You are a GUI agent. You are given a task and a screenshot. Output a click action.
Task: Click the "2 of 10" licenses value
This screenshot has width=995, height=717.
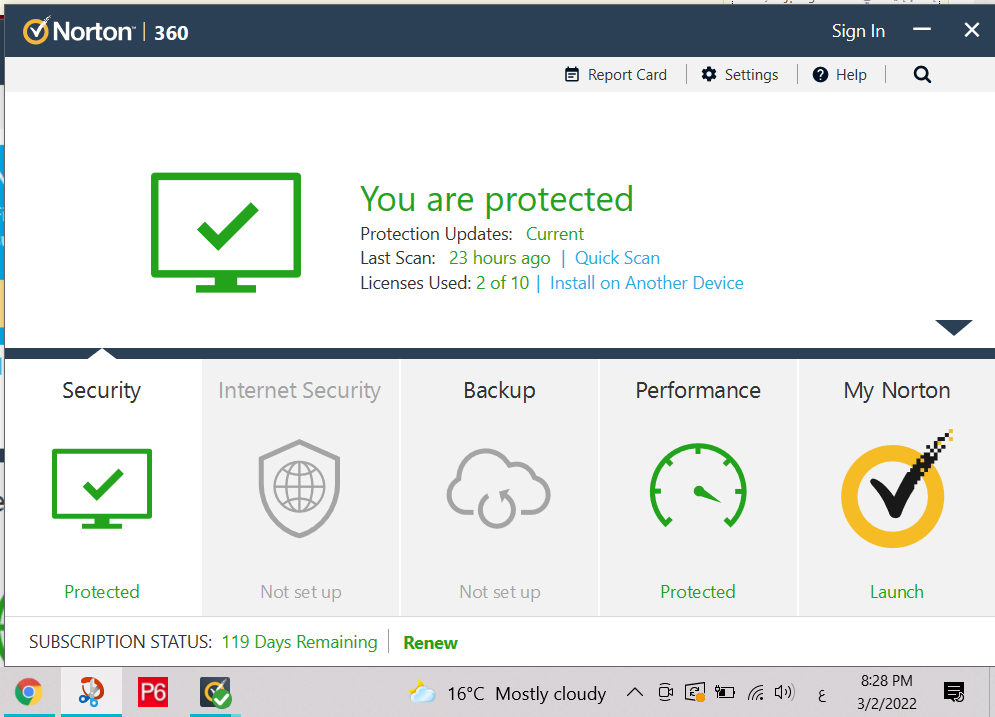503,283
